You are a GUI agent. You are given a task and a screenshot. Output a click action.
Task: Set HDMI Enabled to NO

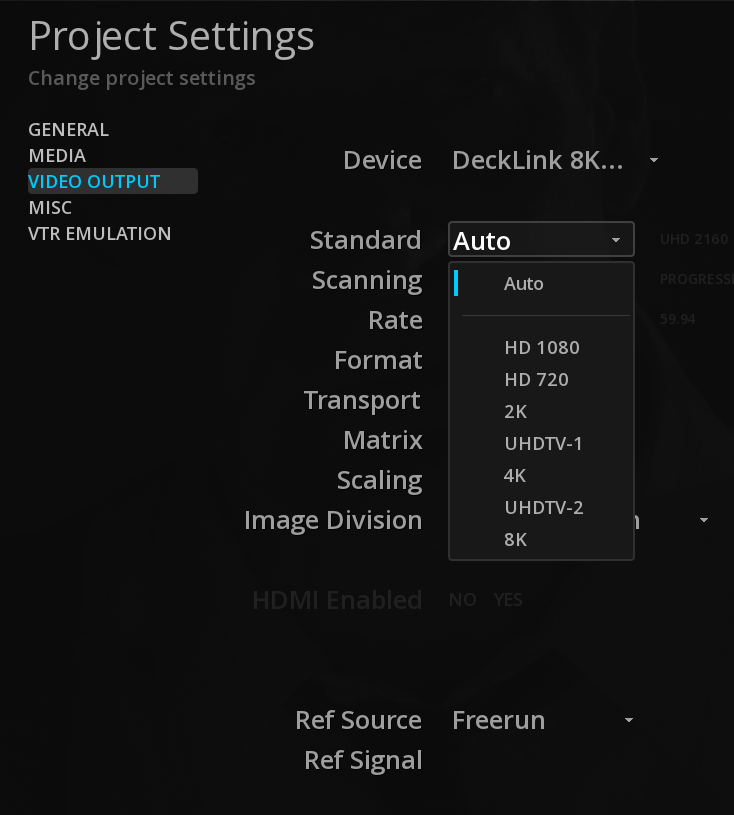(x=462, y=600)
